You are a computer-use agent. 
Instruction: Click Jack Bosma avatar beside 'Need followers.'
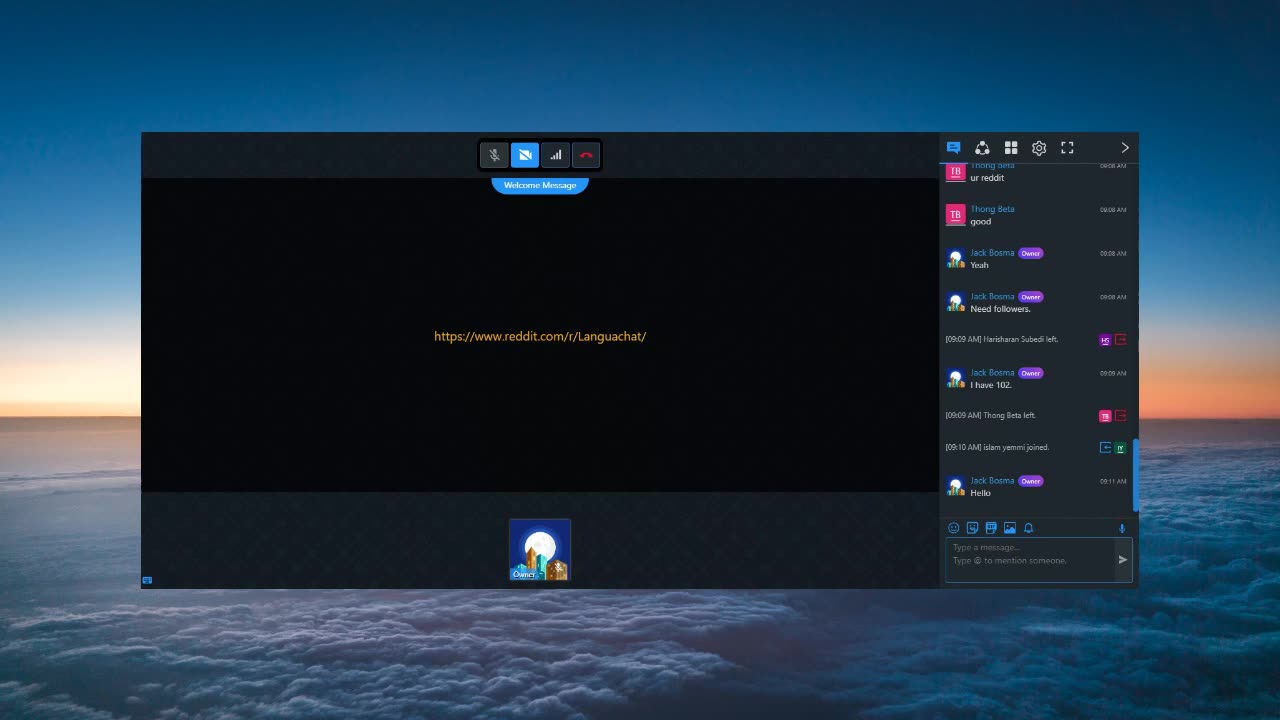(955, 302)
